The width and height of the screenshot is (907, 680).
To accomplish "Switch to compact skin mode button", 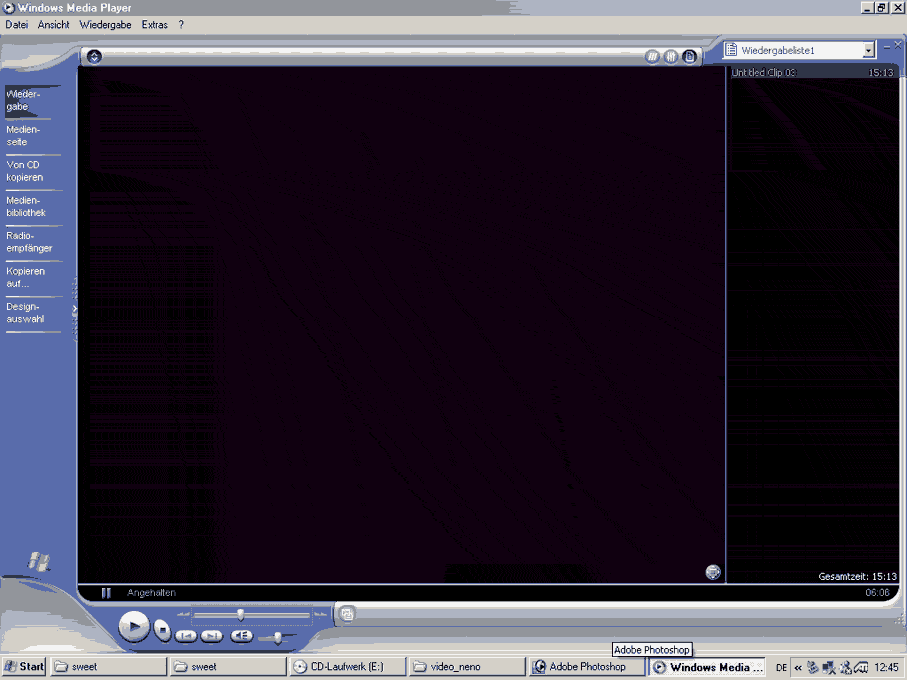I will [x=347, y=614].
